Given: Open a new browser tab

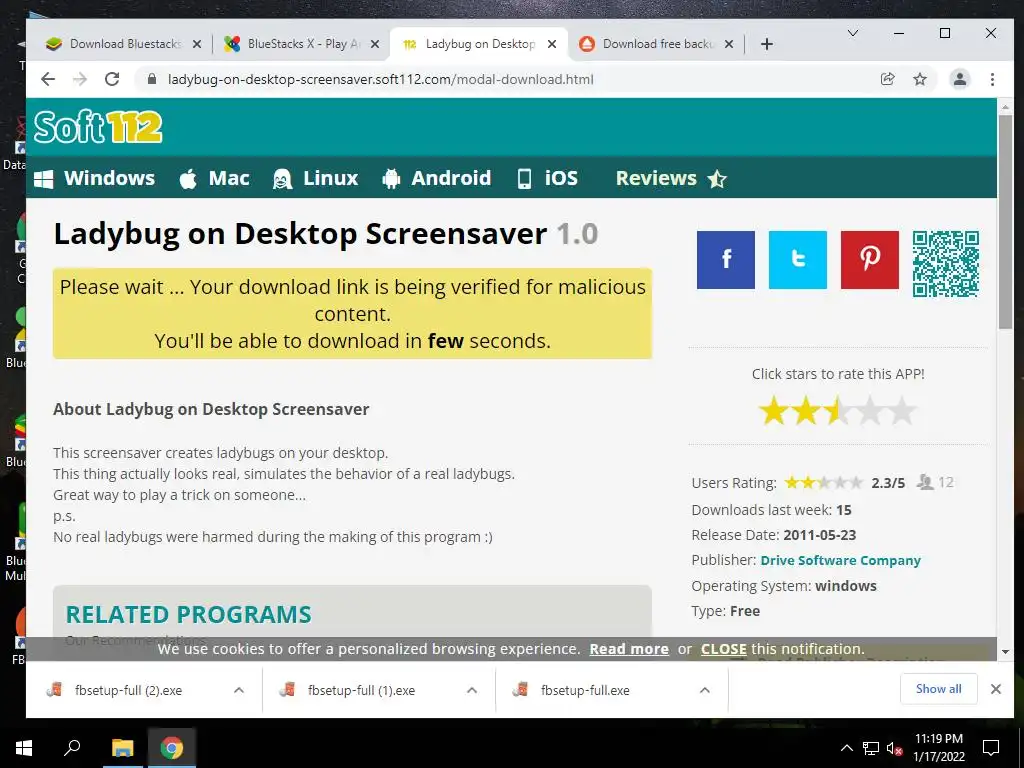Looking at the screenshot, I should (767, 44).
